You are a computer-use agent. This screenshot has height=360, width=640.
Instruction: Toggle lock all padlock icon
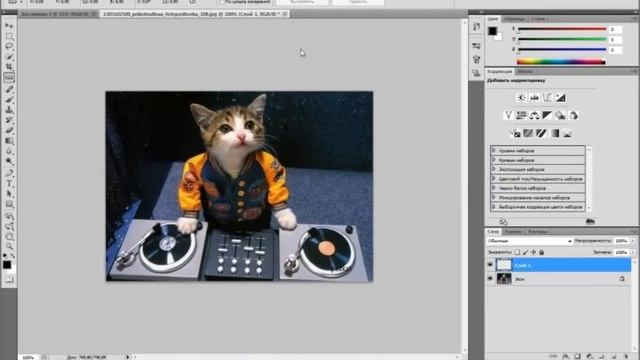[542, 252]
